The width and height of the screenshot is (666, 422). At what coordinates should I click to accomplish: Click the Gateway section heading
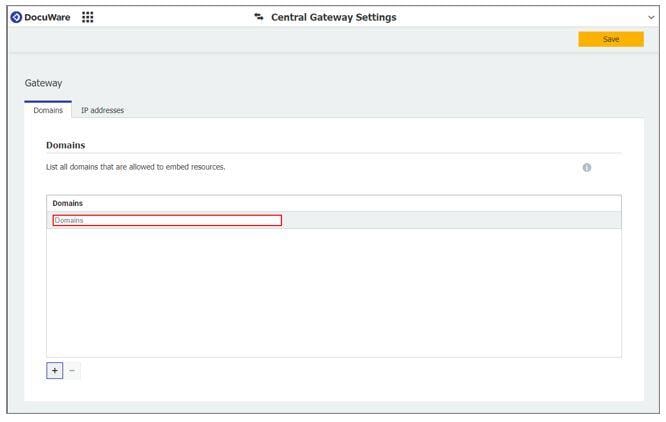click(43, 83)
